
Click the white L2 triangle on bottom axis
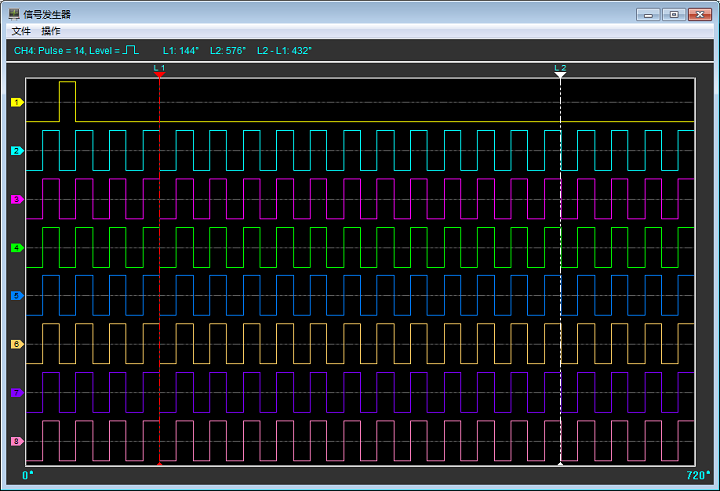(x=560, y=465)
